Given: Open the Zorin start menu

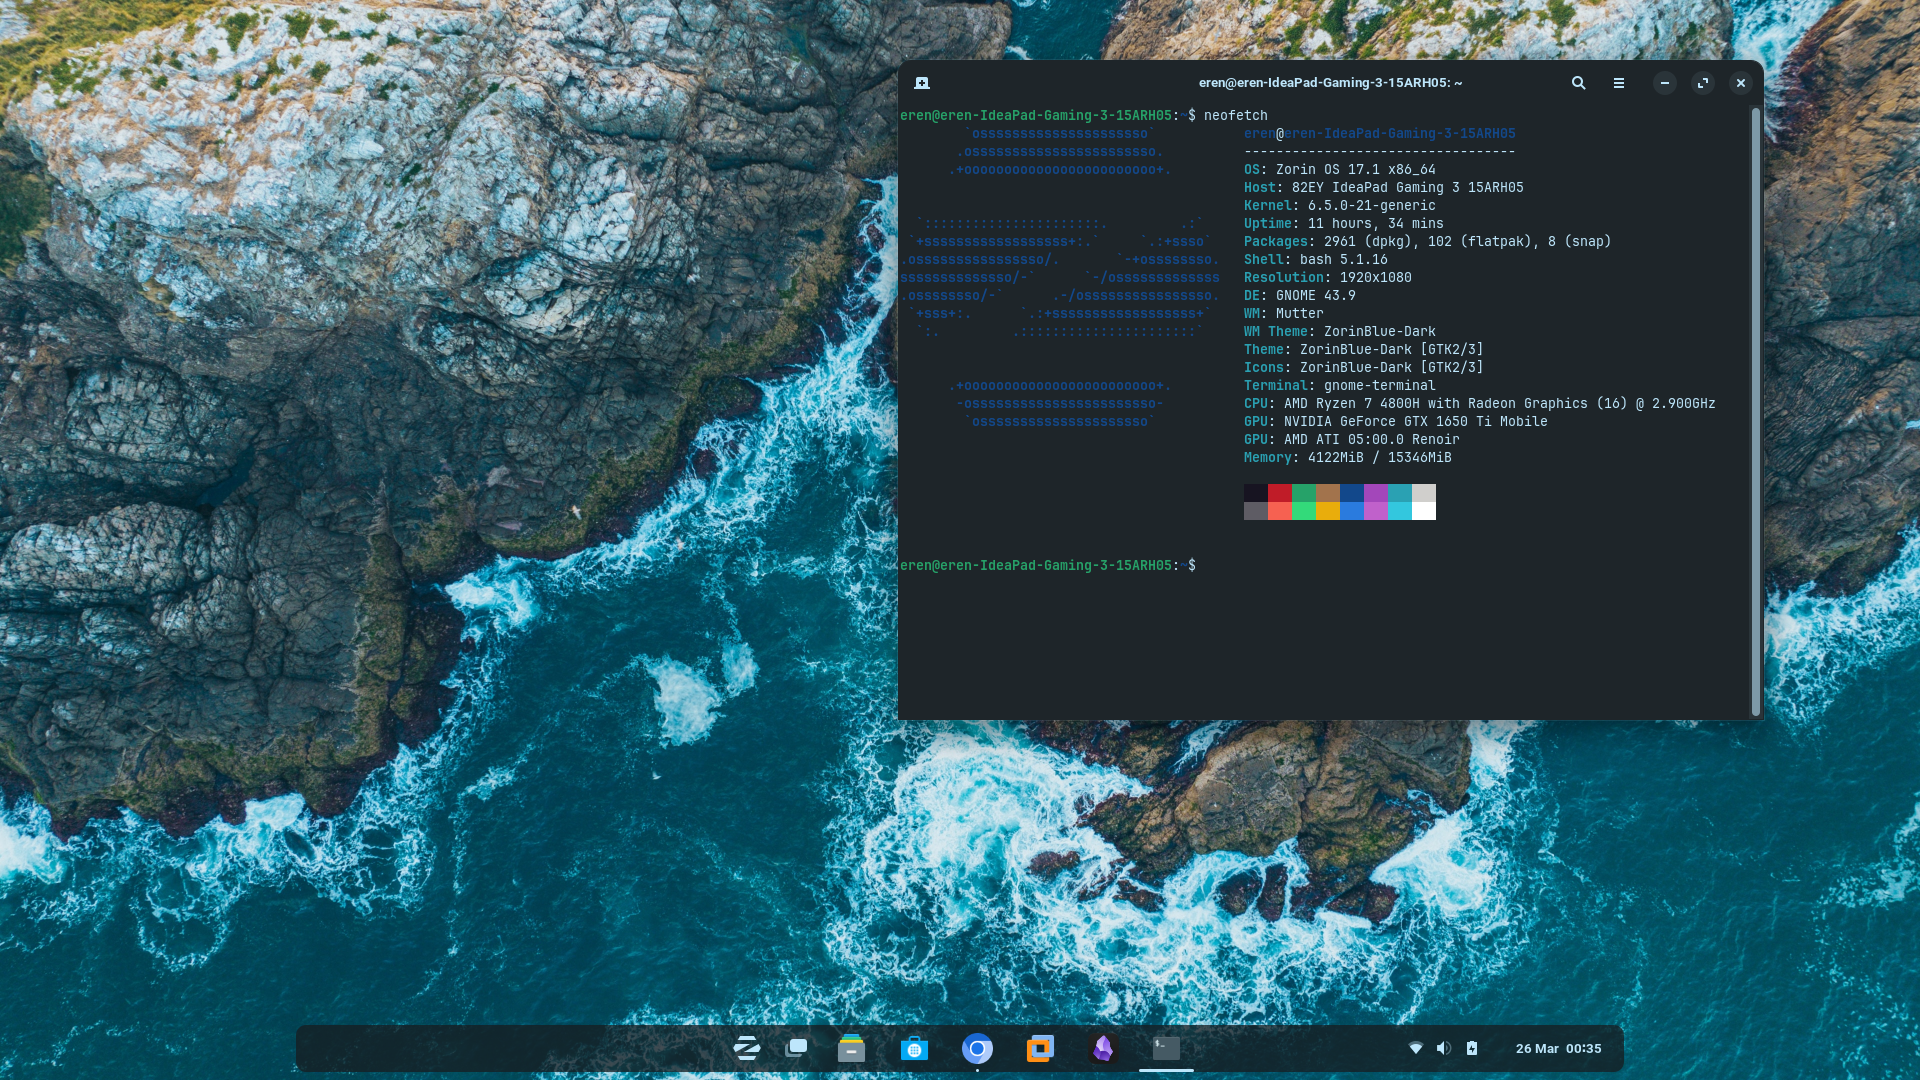Looking at the screenshot, I should pyautogui.click(x=746, y=1048).
